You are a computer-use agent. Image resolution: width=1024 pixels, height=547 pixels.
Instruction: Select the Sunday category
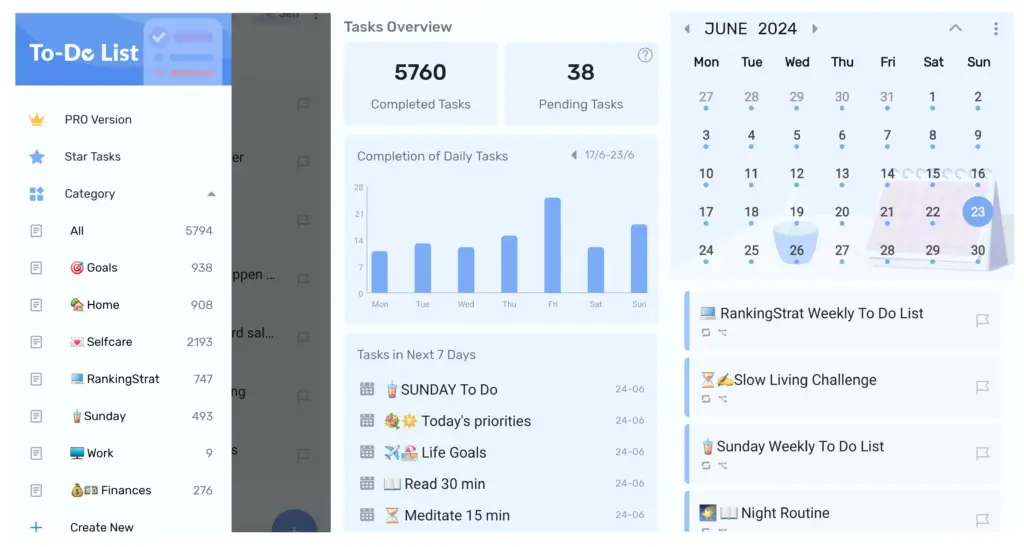point(123,416)
